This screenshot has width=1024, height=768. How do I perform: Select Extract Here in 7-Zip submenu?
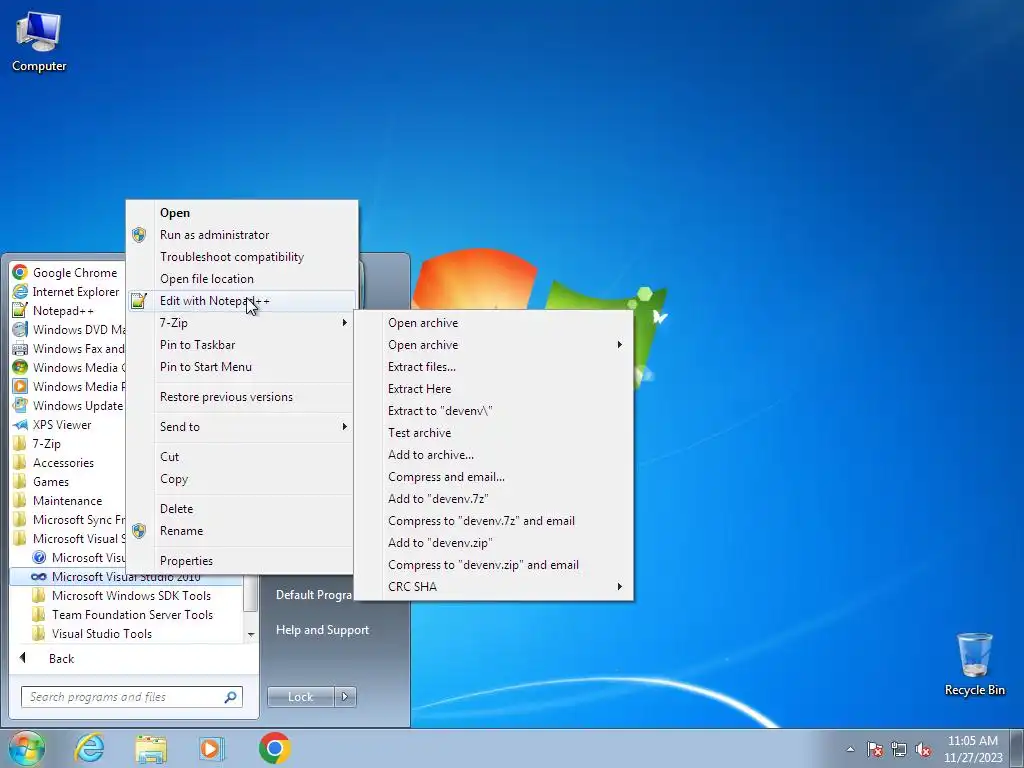click(494, 389)
